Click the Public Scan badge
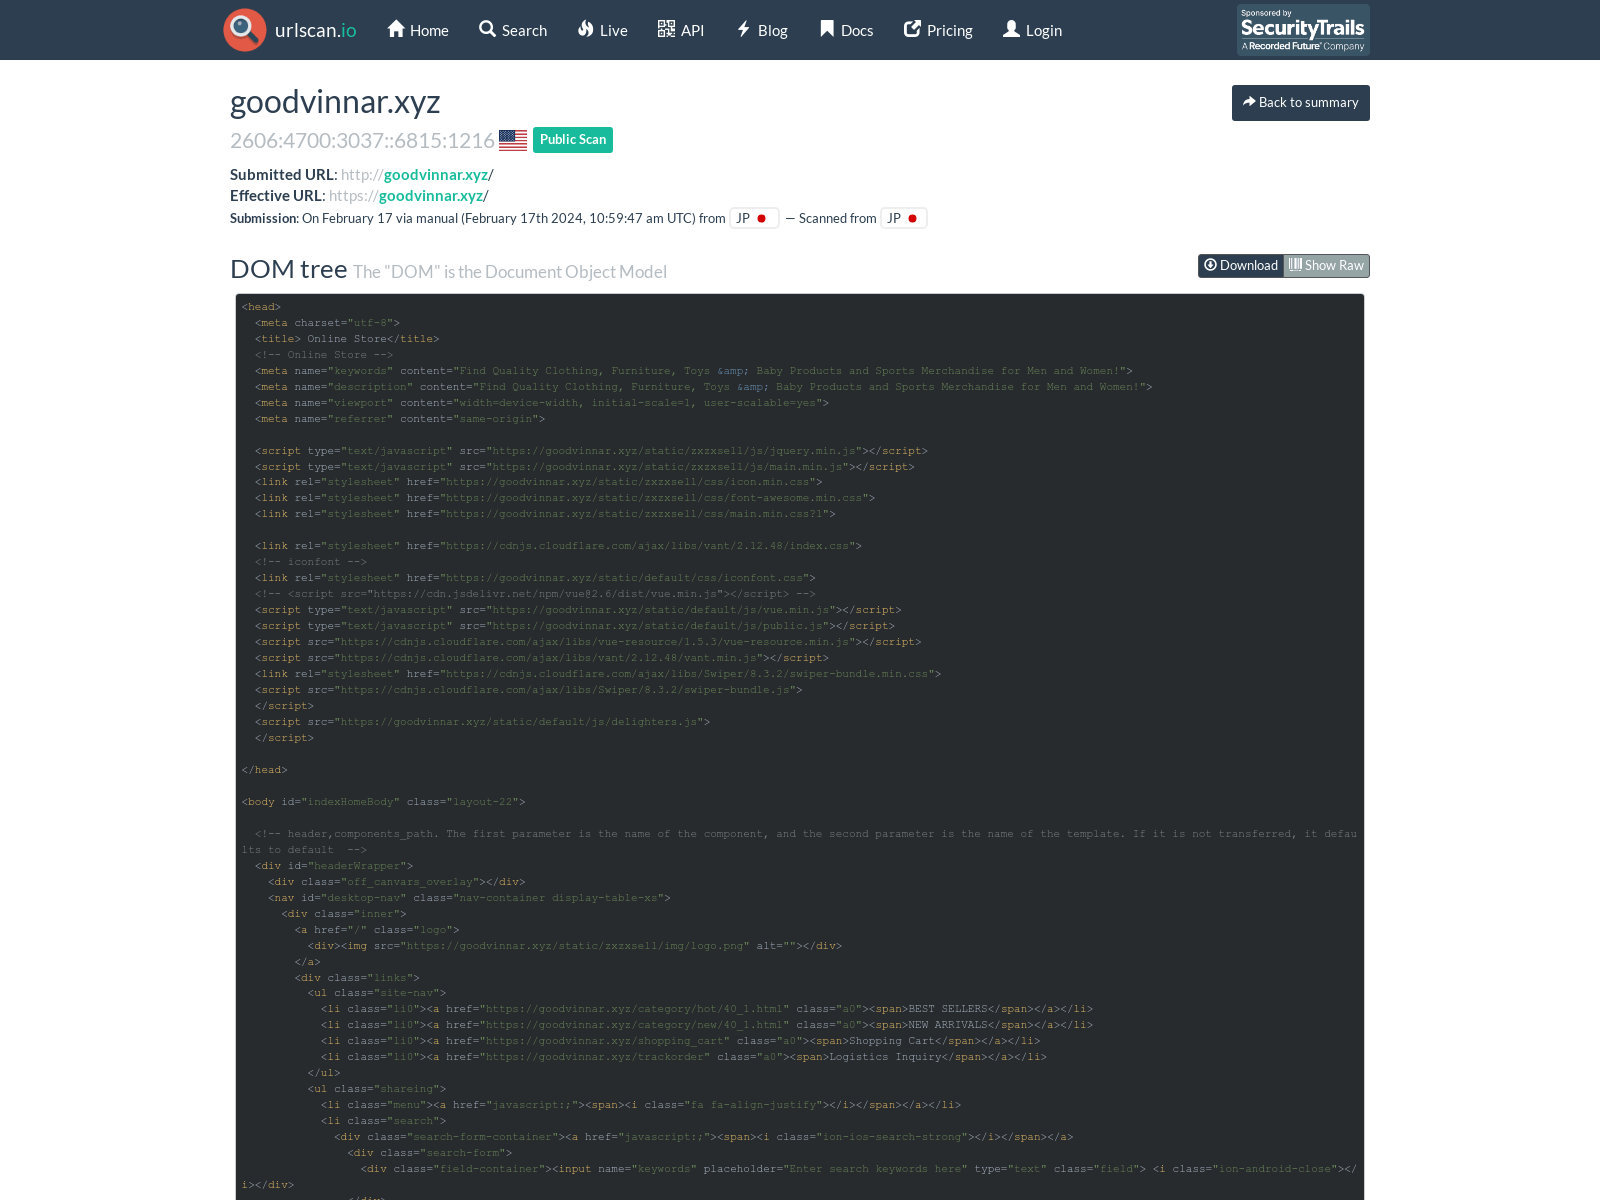 click(573, 140)
